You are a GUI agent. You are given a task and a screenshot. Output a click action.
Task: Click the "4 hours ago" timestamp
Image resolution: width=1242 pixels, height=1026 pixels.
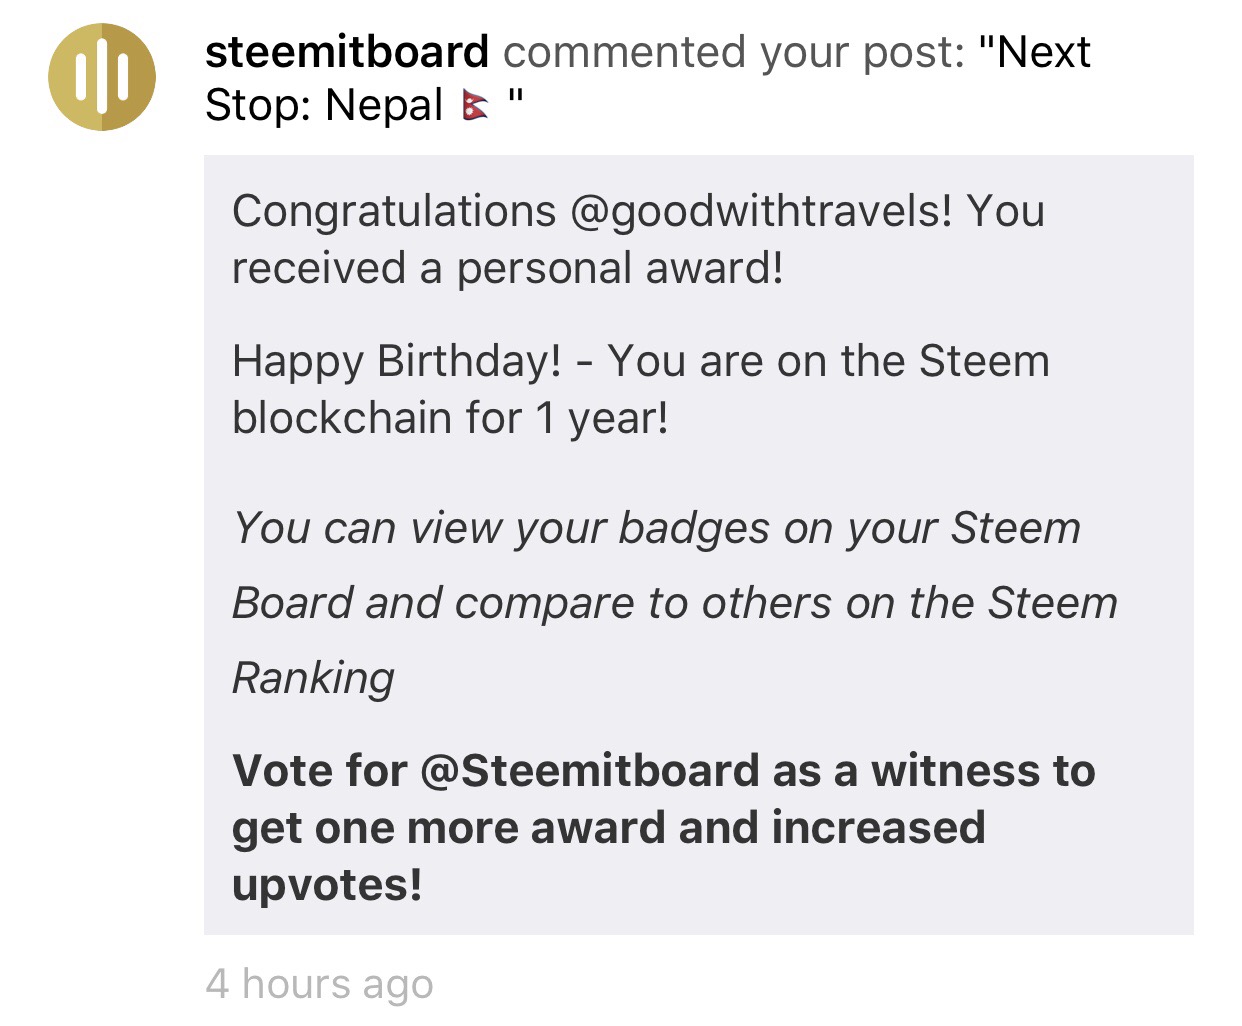(319, 984)
